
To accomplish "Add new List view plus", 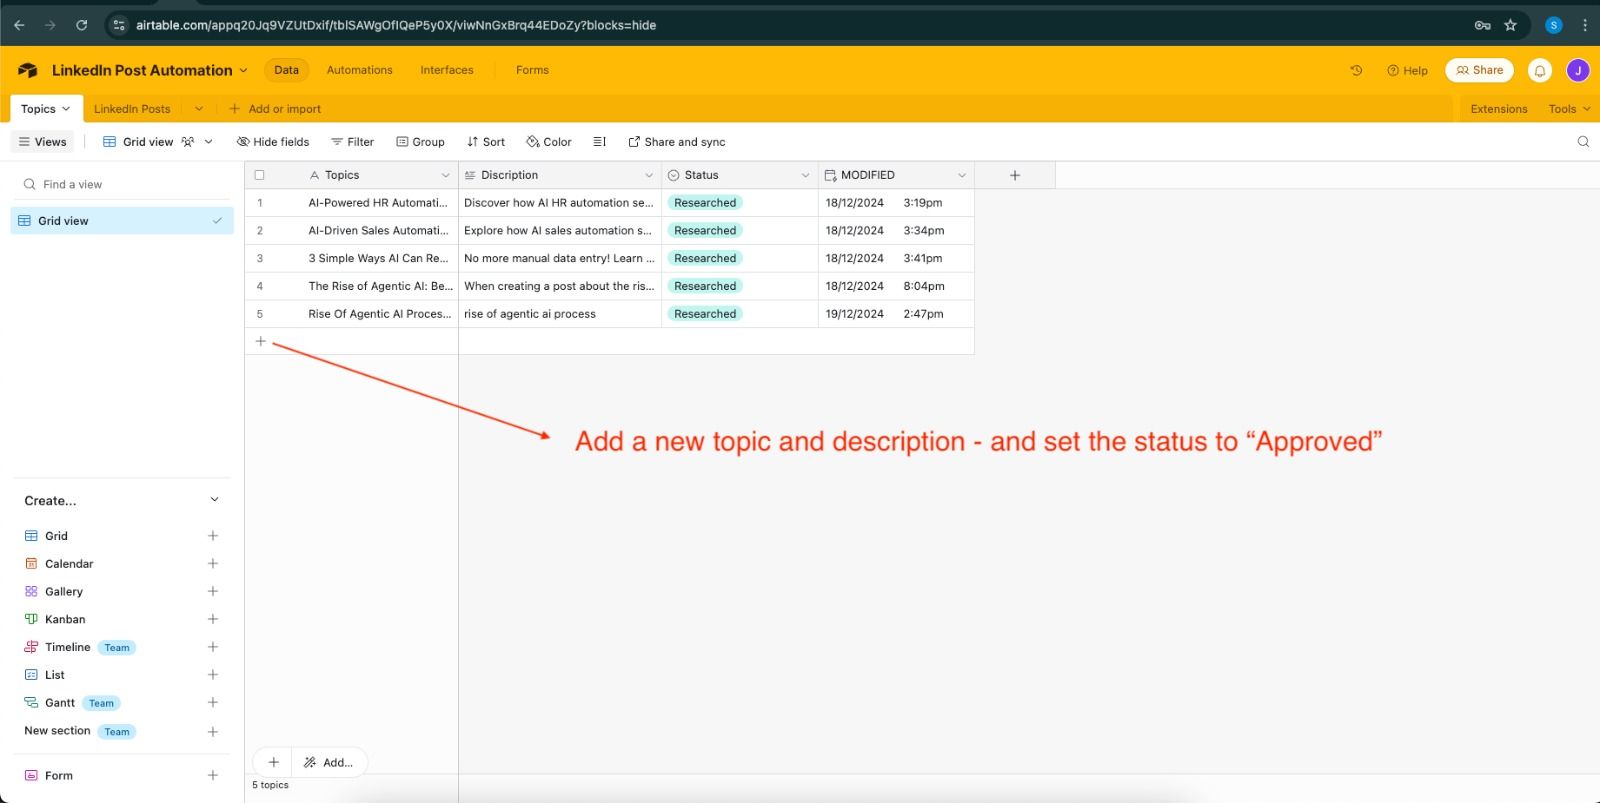I will point(213,675).
